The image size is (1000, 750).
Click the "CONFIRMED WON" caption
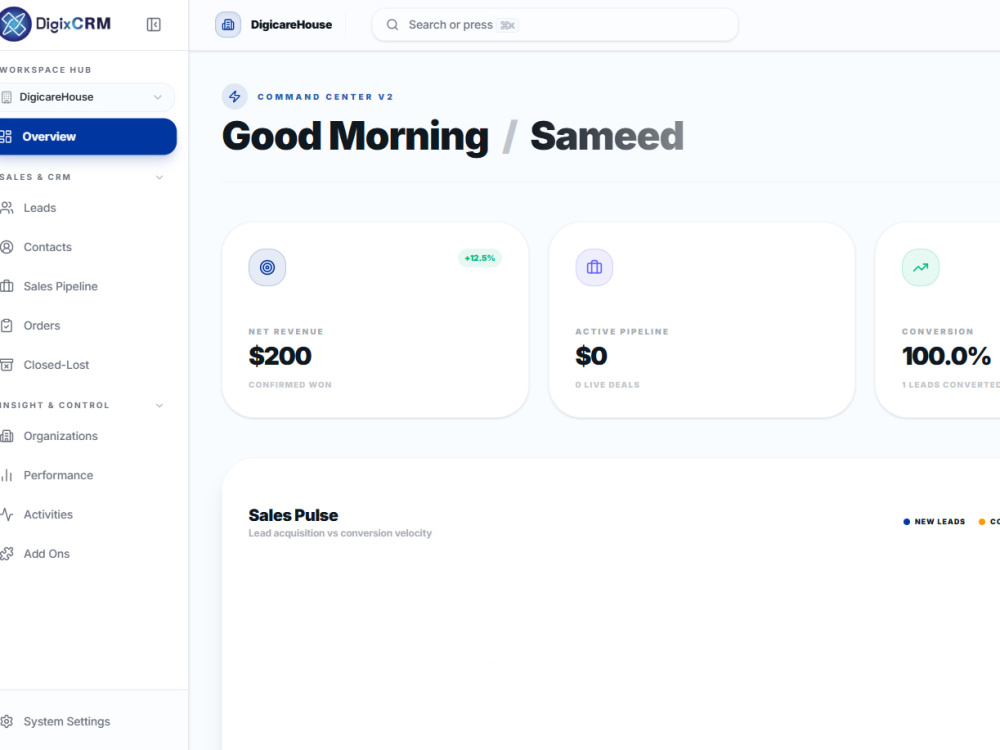coord(290,385)
